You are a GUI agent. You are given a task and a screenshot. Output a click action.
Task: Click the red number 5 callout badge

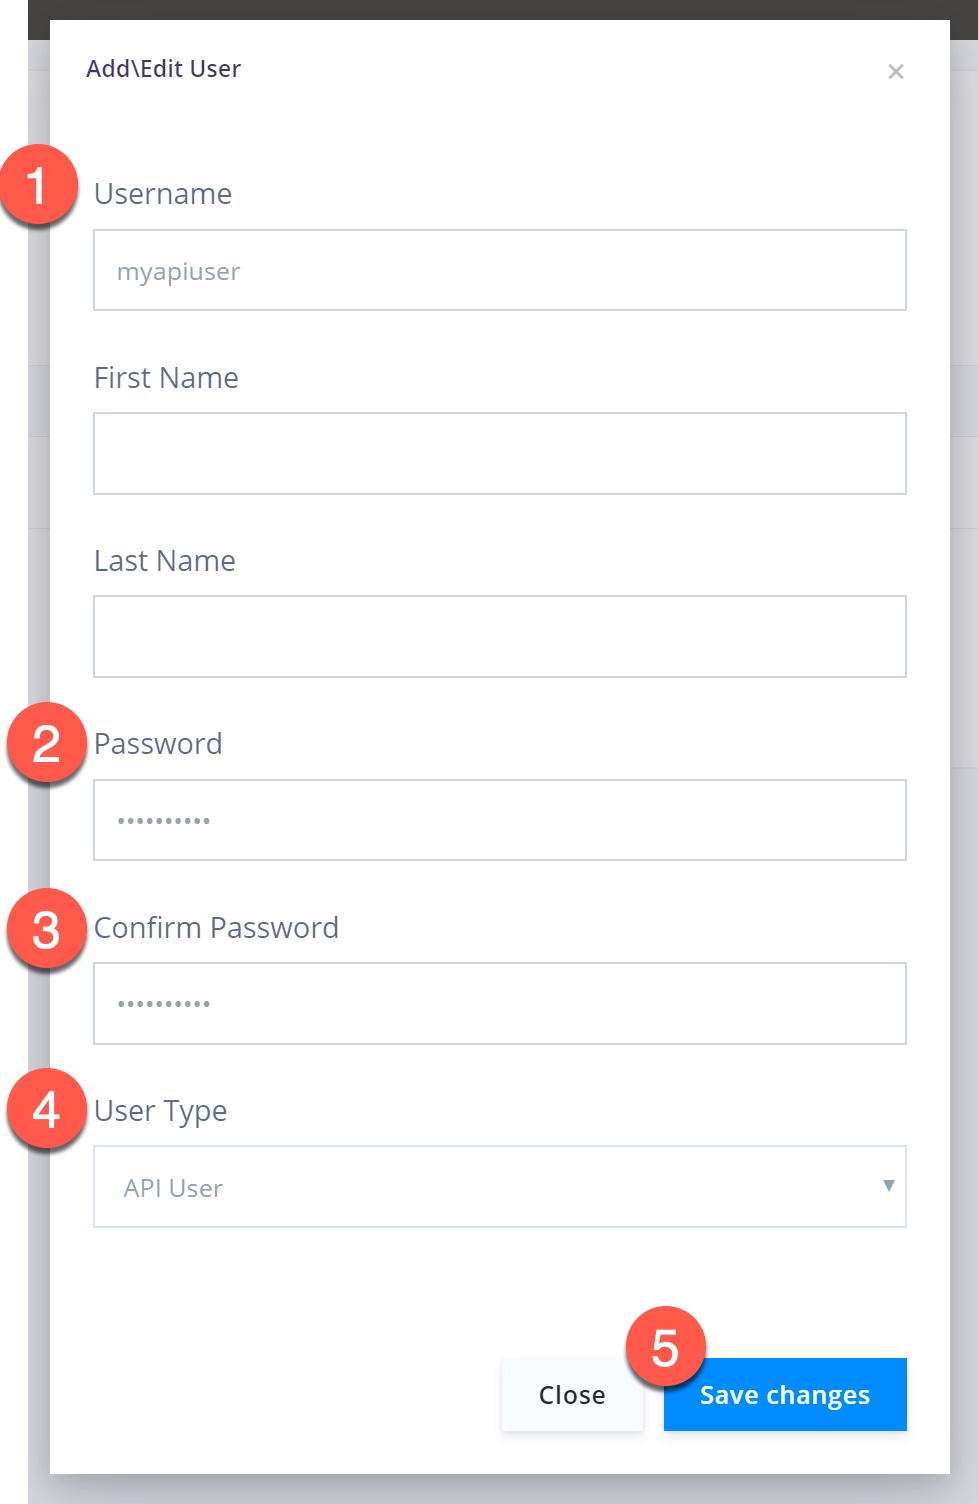(x=665, y=1347)
